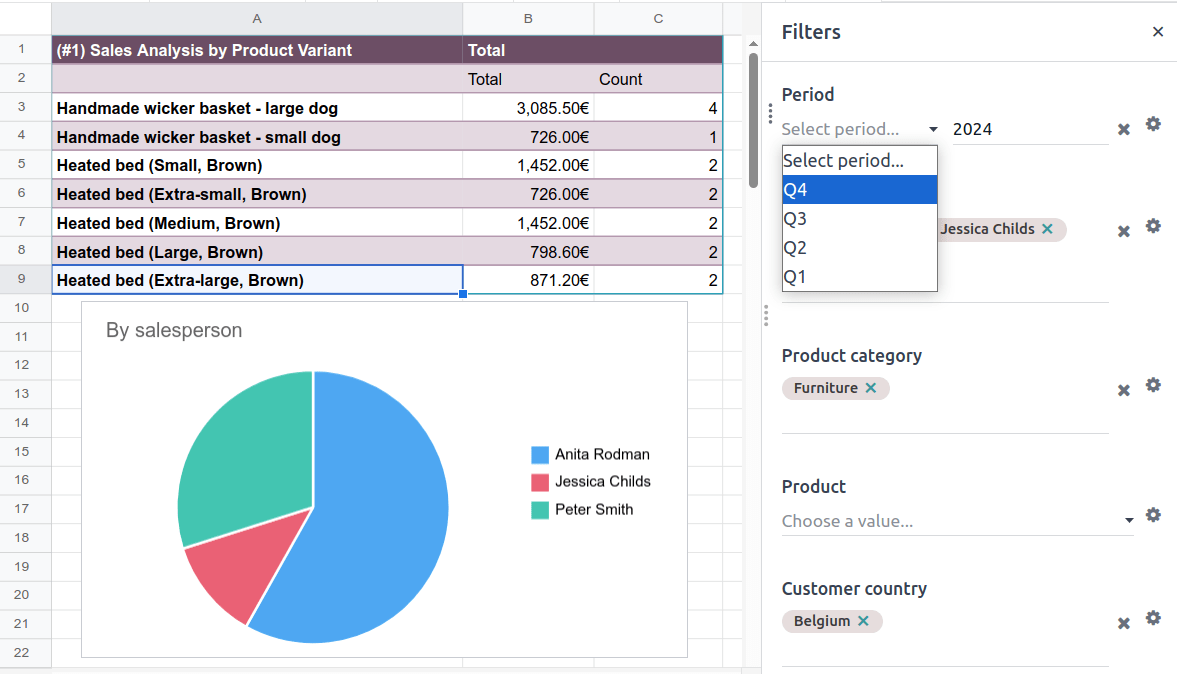Open the Product filter settings gear
Image resolution: width=1177 pixels, height=674 pixels.
click(1153, 515)
